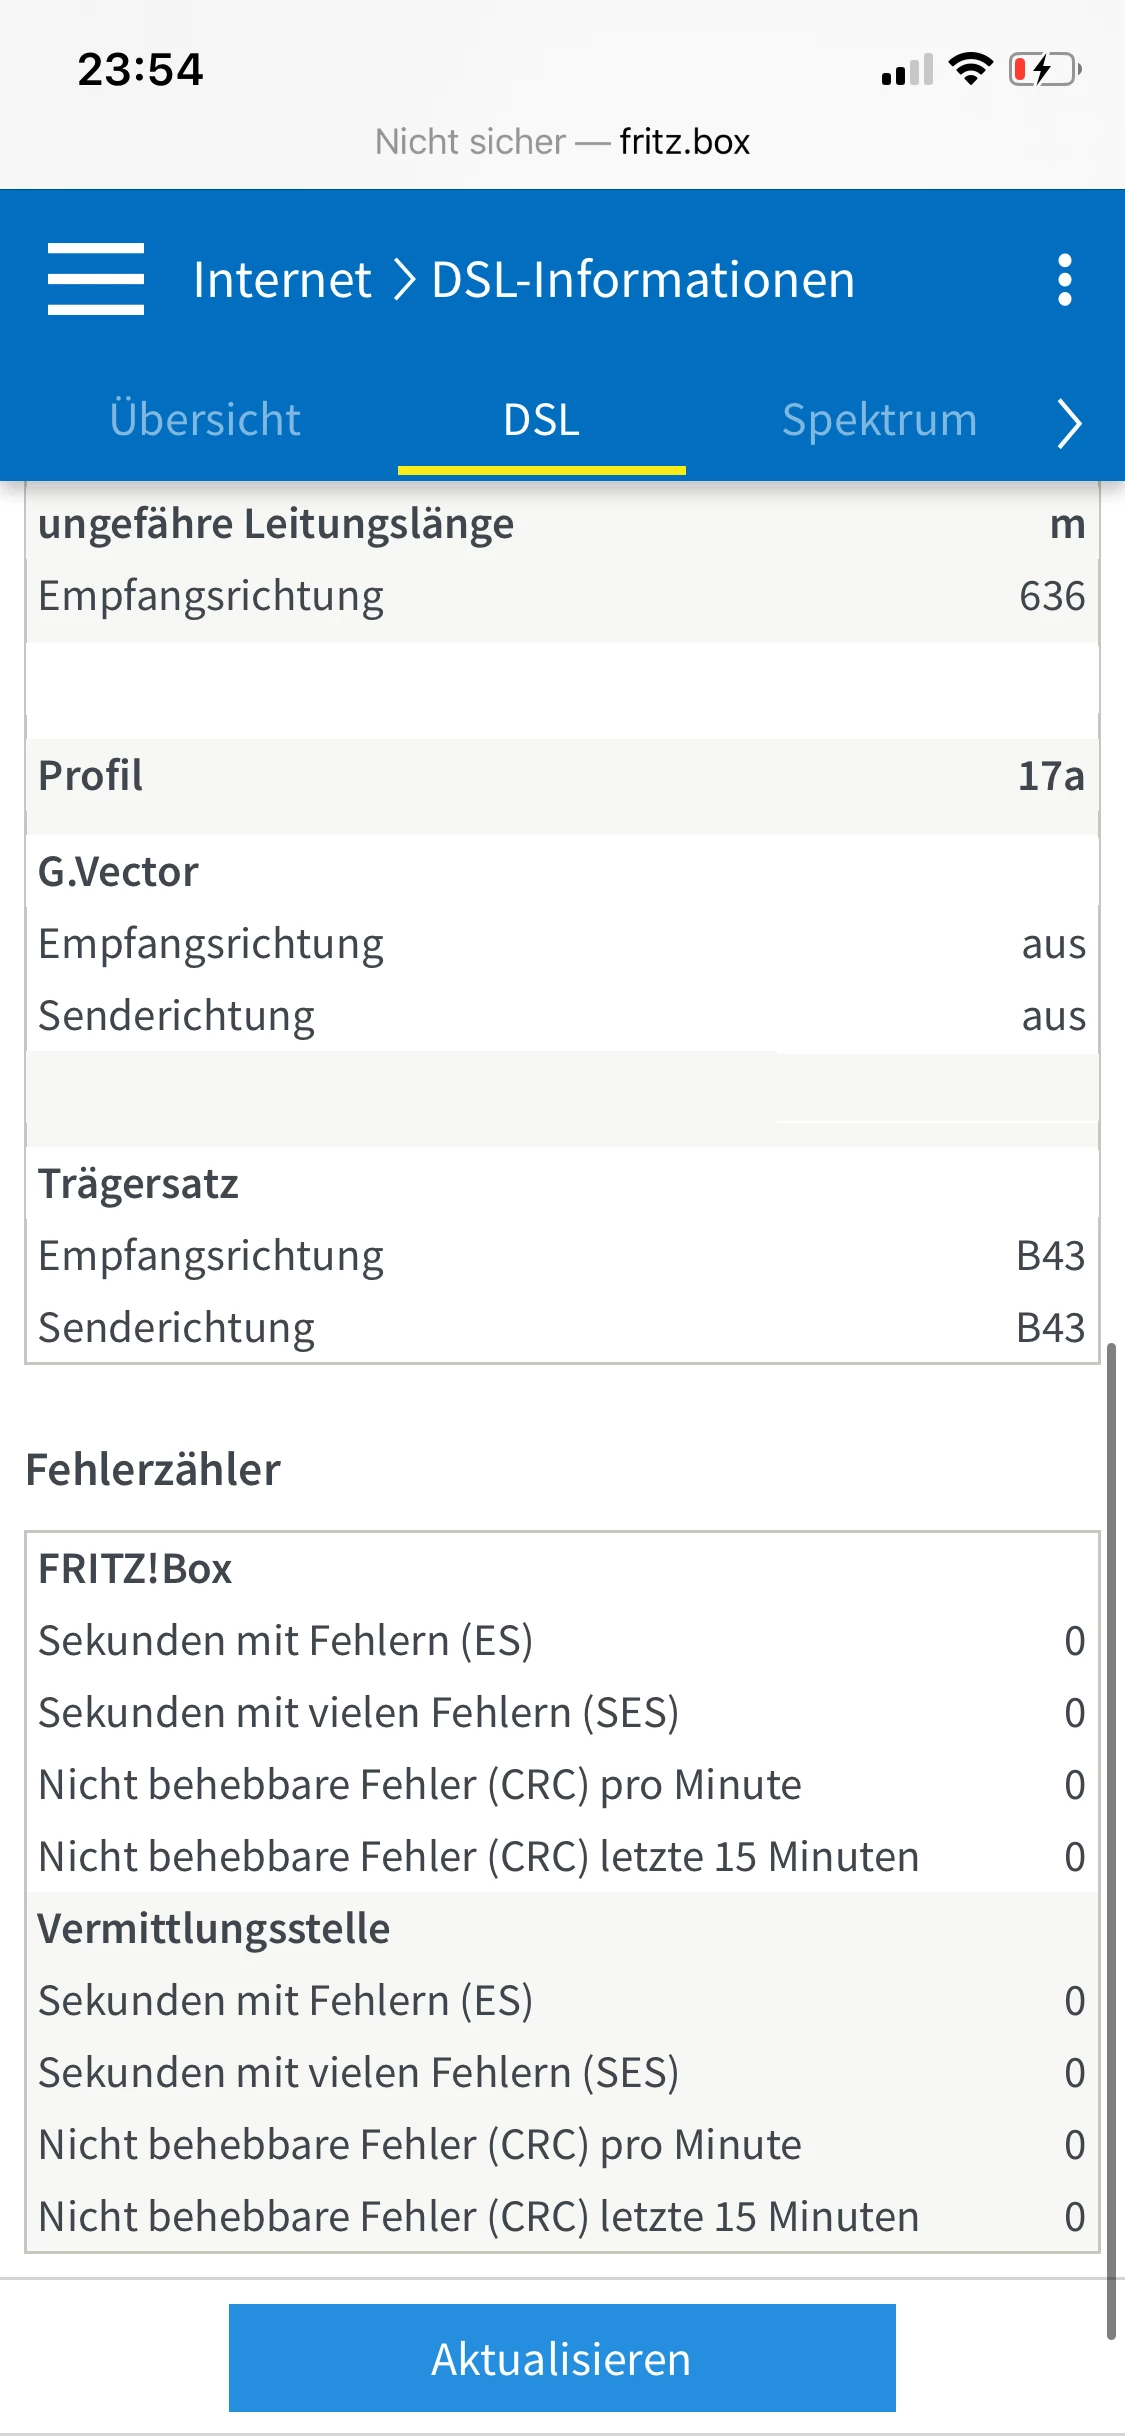Screen dimensions: 1125x2436
Task: Tap the right arrow to show more tabs
Action: point(1069,422)
